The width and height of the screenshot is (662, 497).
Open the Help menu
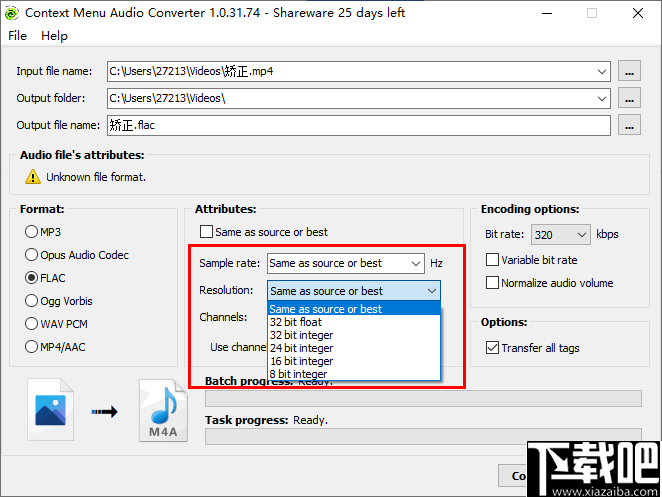pyautogui.click(x=54, y=36)
